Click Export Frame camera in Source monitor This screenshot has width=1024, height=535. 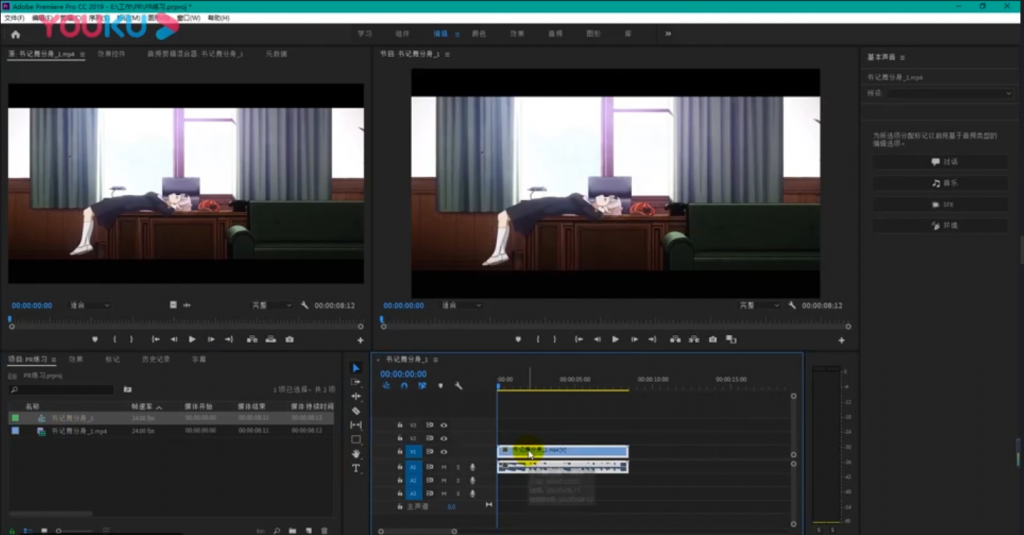click(289, 340)
